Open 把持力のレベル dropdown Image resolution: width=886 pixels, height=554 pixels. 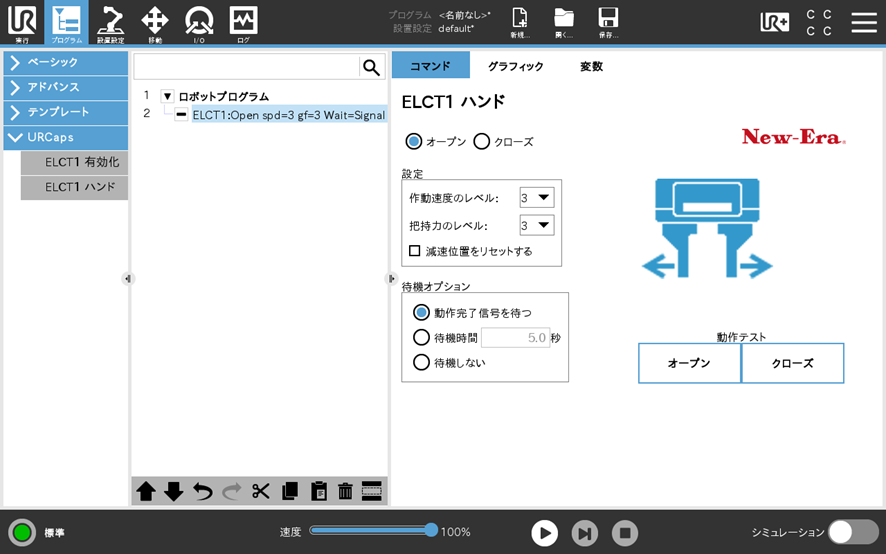point(537,226)
